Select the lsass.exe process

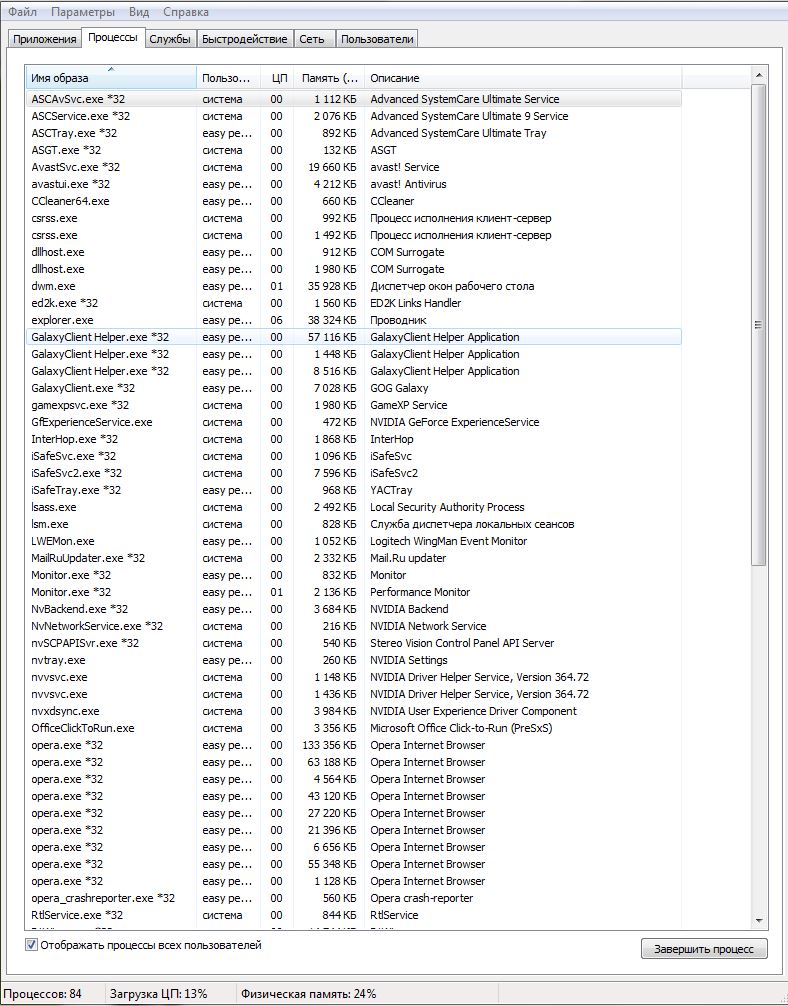click(354, 507)
